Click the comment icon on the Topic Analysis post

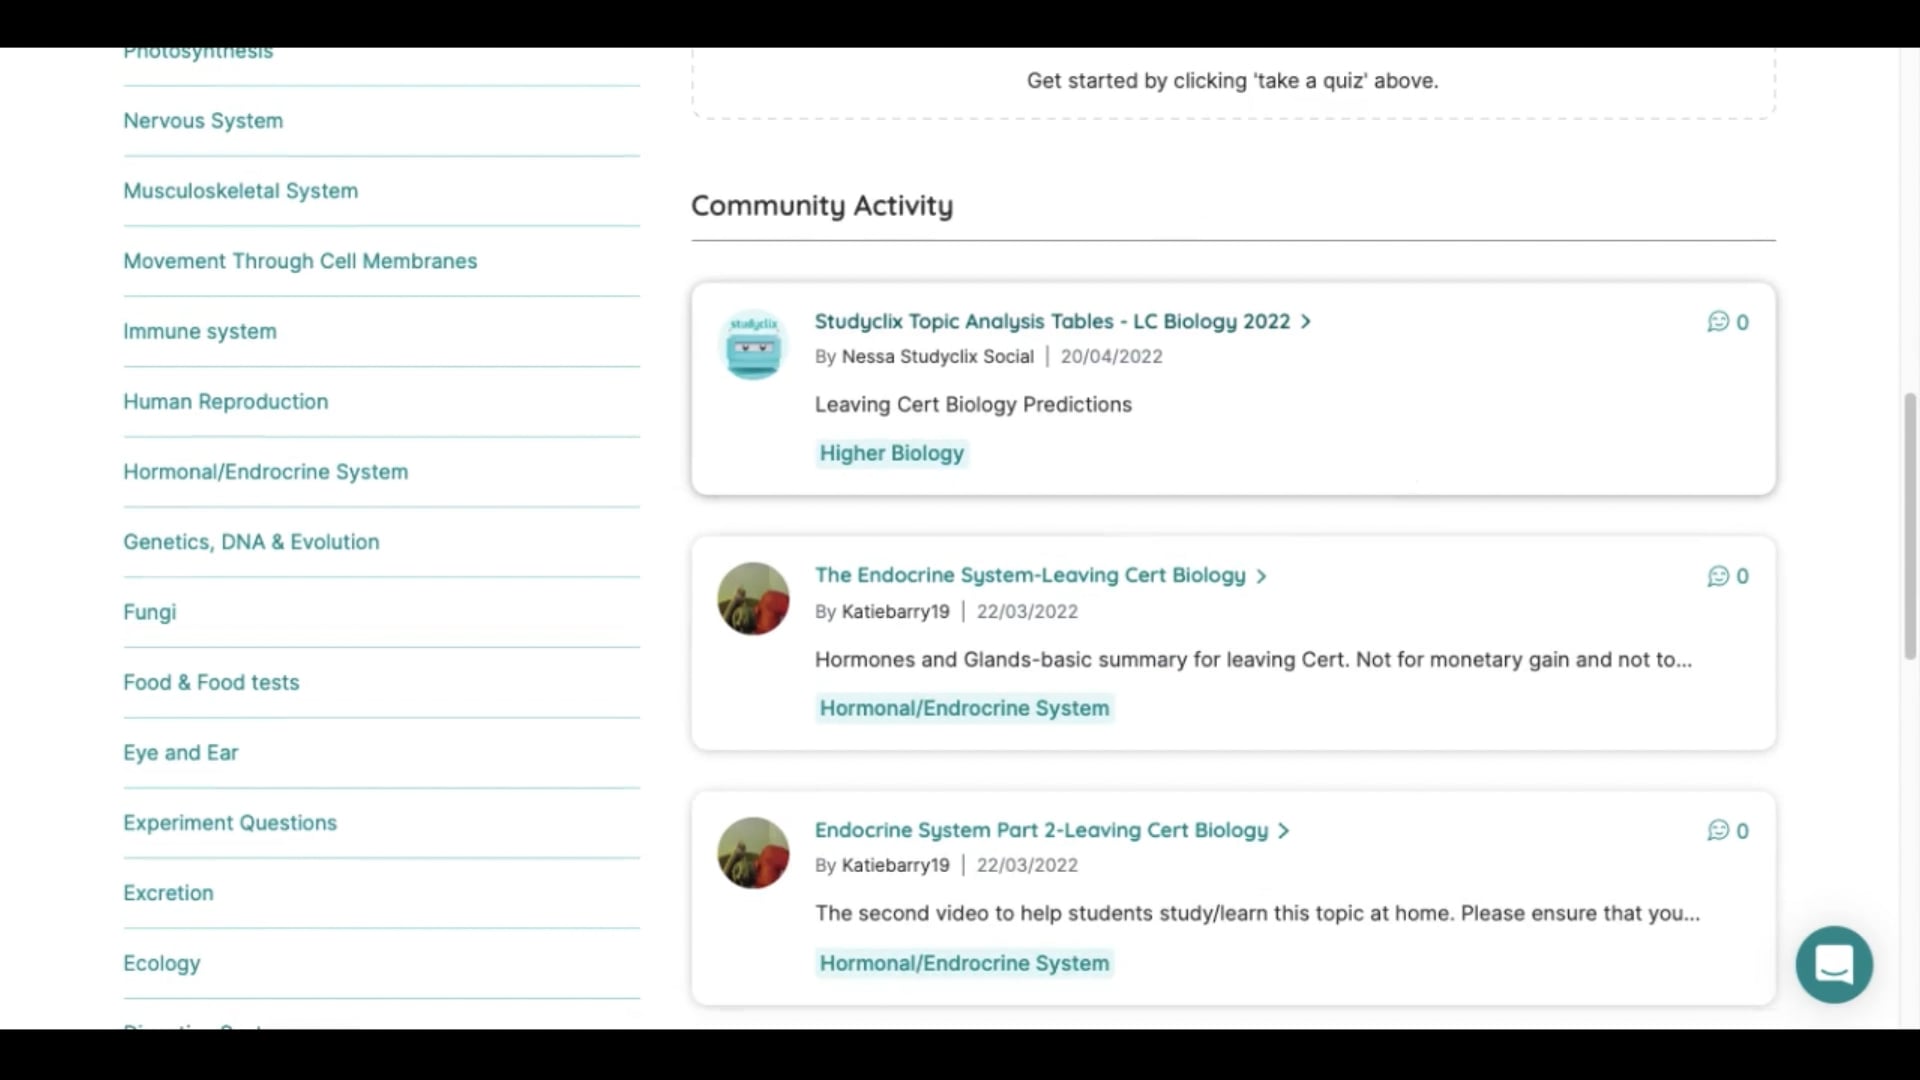point(1718,322)
